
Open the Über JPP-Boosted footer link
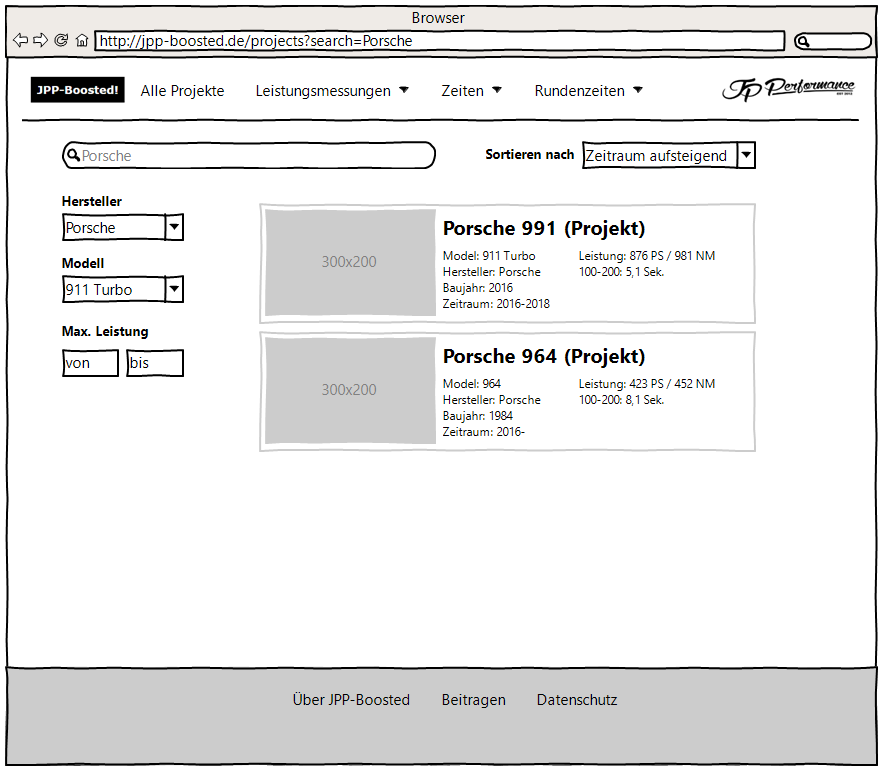click(x=351, y=700)
